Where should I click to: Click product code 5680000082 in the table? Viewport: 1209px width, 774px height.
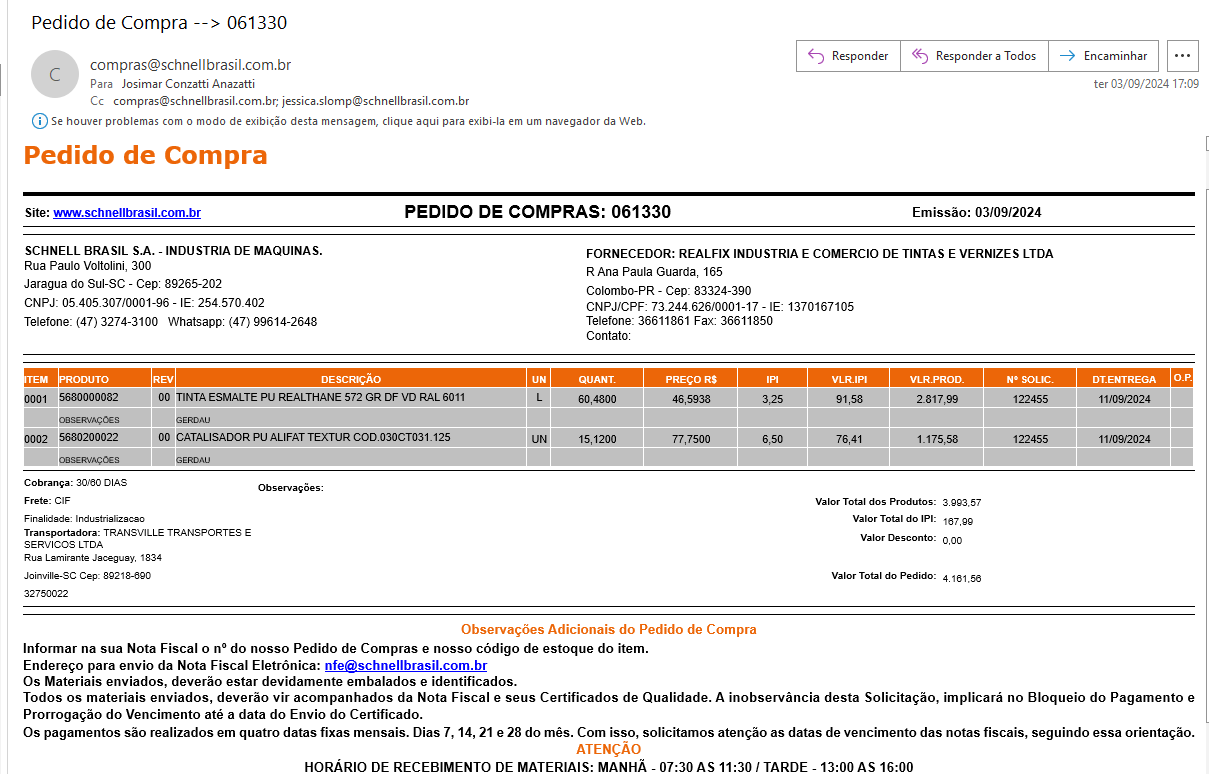[x=89, y=398]
